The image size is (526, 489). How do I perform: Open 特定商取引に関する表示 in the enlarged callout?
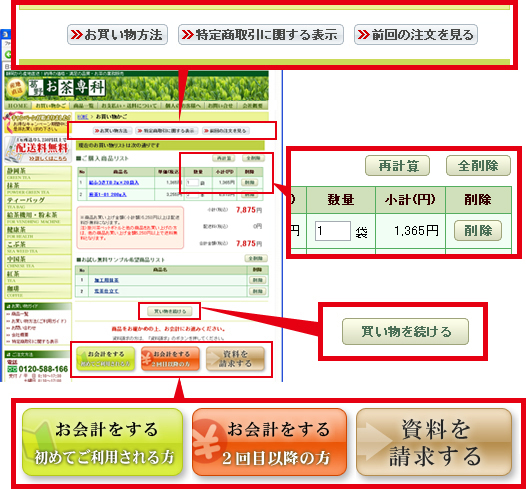(x=261, y=35)
